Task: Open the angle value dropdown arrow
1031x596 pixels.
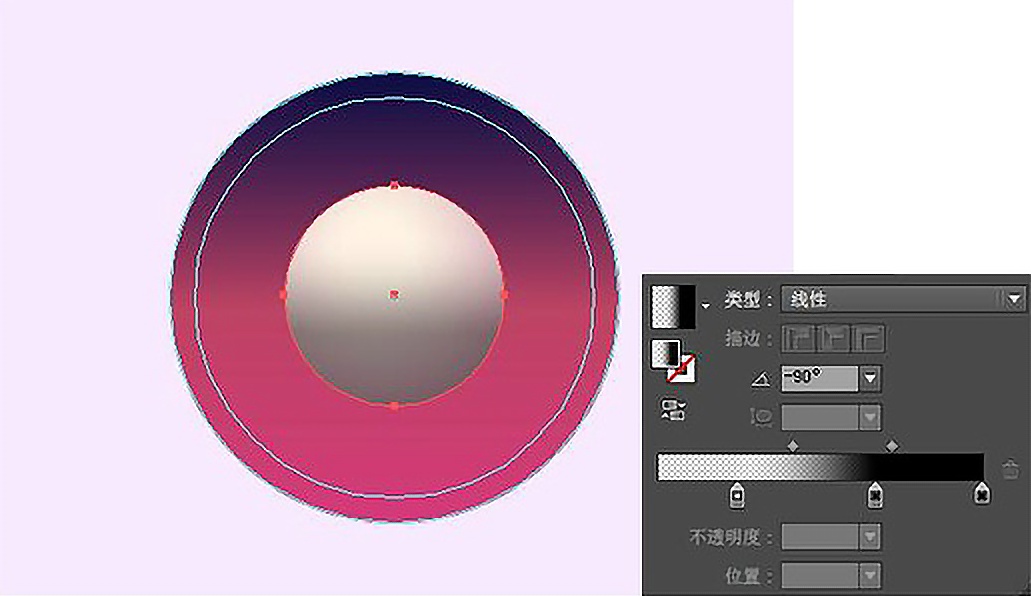Action: (x=869, y=377)
